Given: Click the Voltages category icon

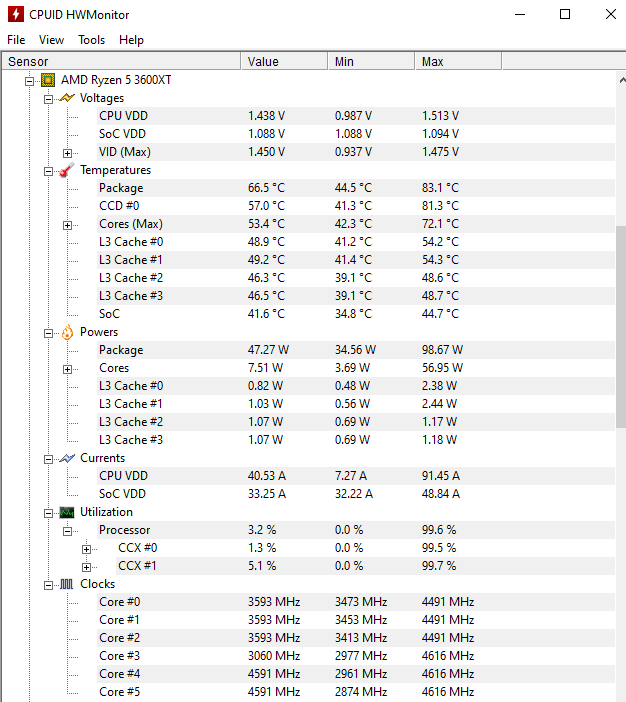Looking at the screenshot, I should click(67, 98).
